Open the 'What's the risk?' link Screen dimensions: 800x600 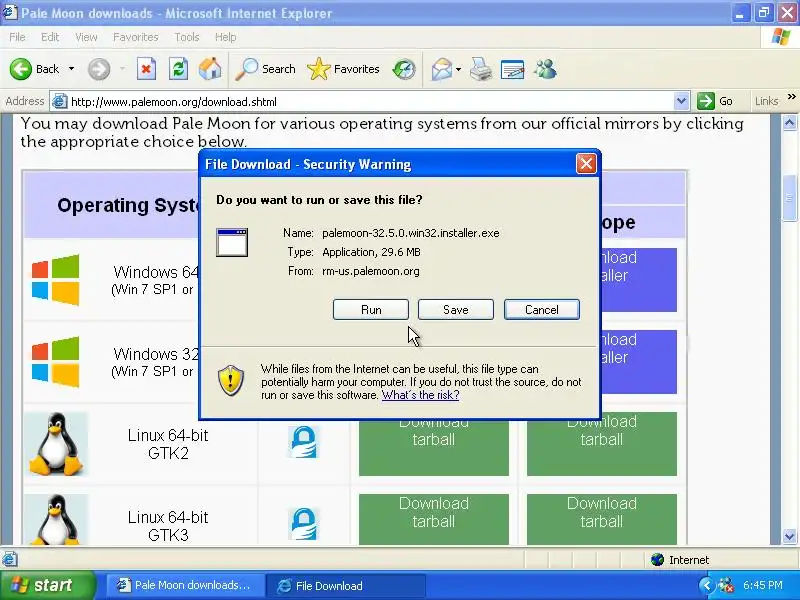click(x=420, y=395)
